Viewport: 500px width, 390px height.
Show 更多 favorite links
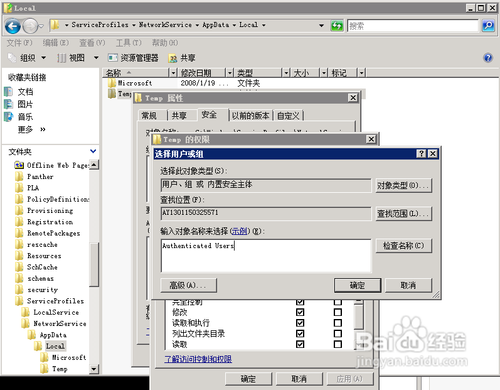(x=31, y=129)
